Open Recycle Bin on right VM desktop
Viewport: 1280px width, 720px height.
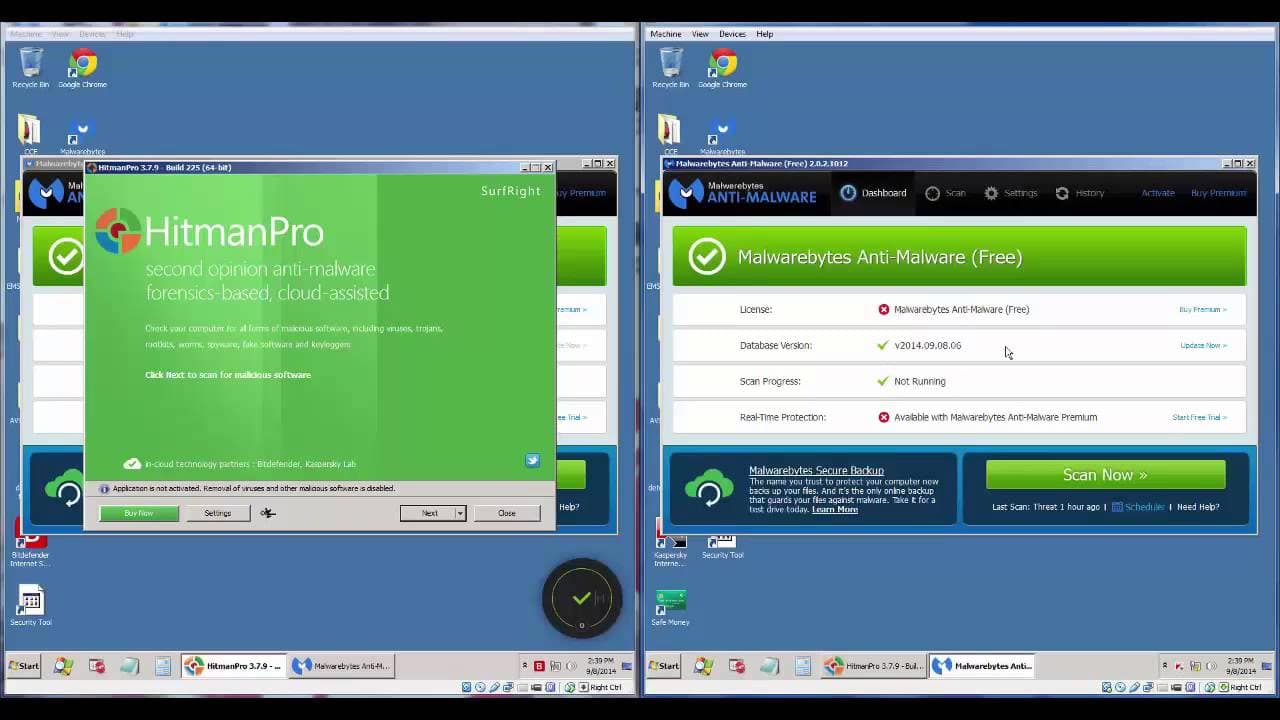coord(670,68)
